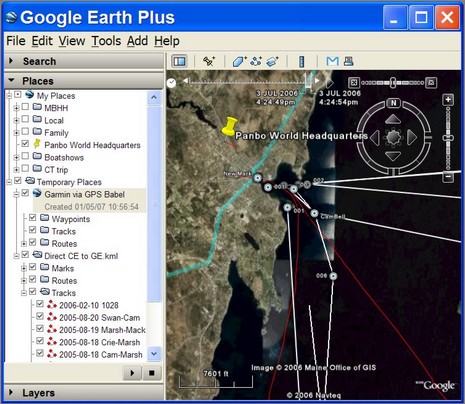Open the Help menu
Screen dimensions: 465x404
point(167,41)
